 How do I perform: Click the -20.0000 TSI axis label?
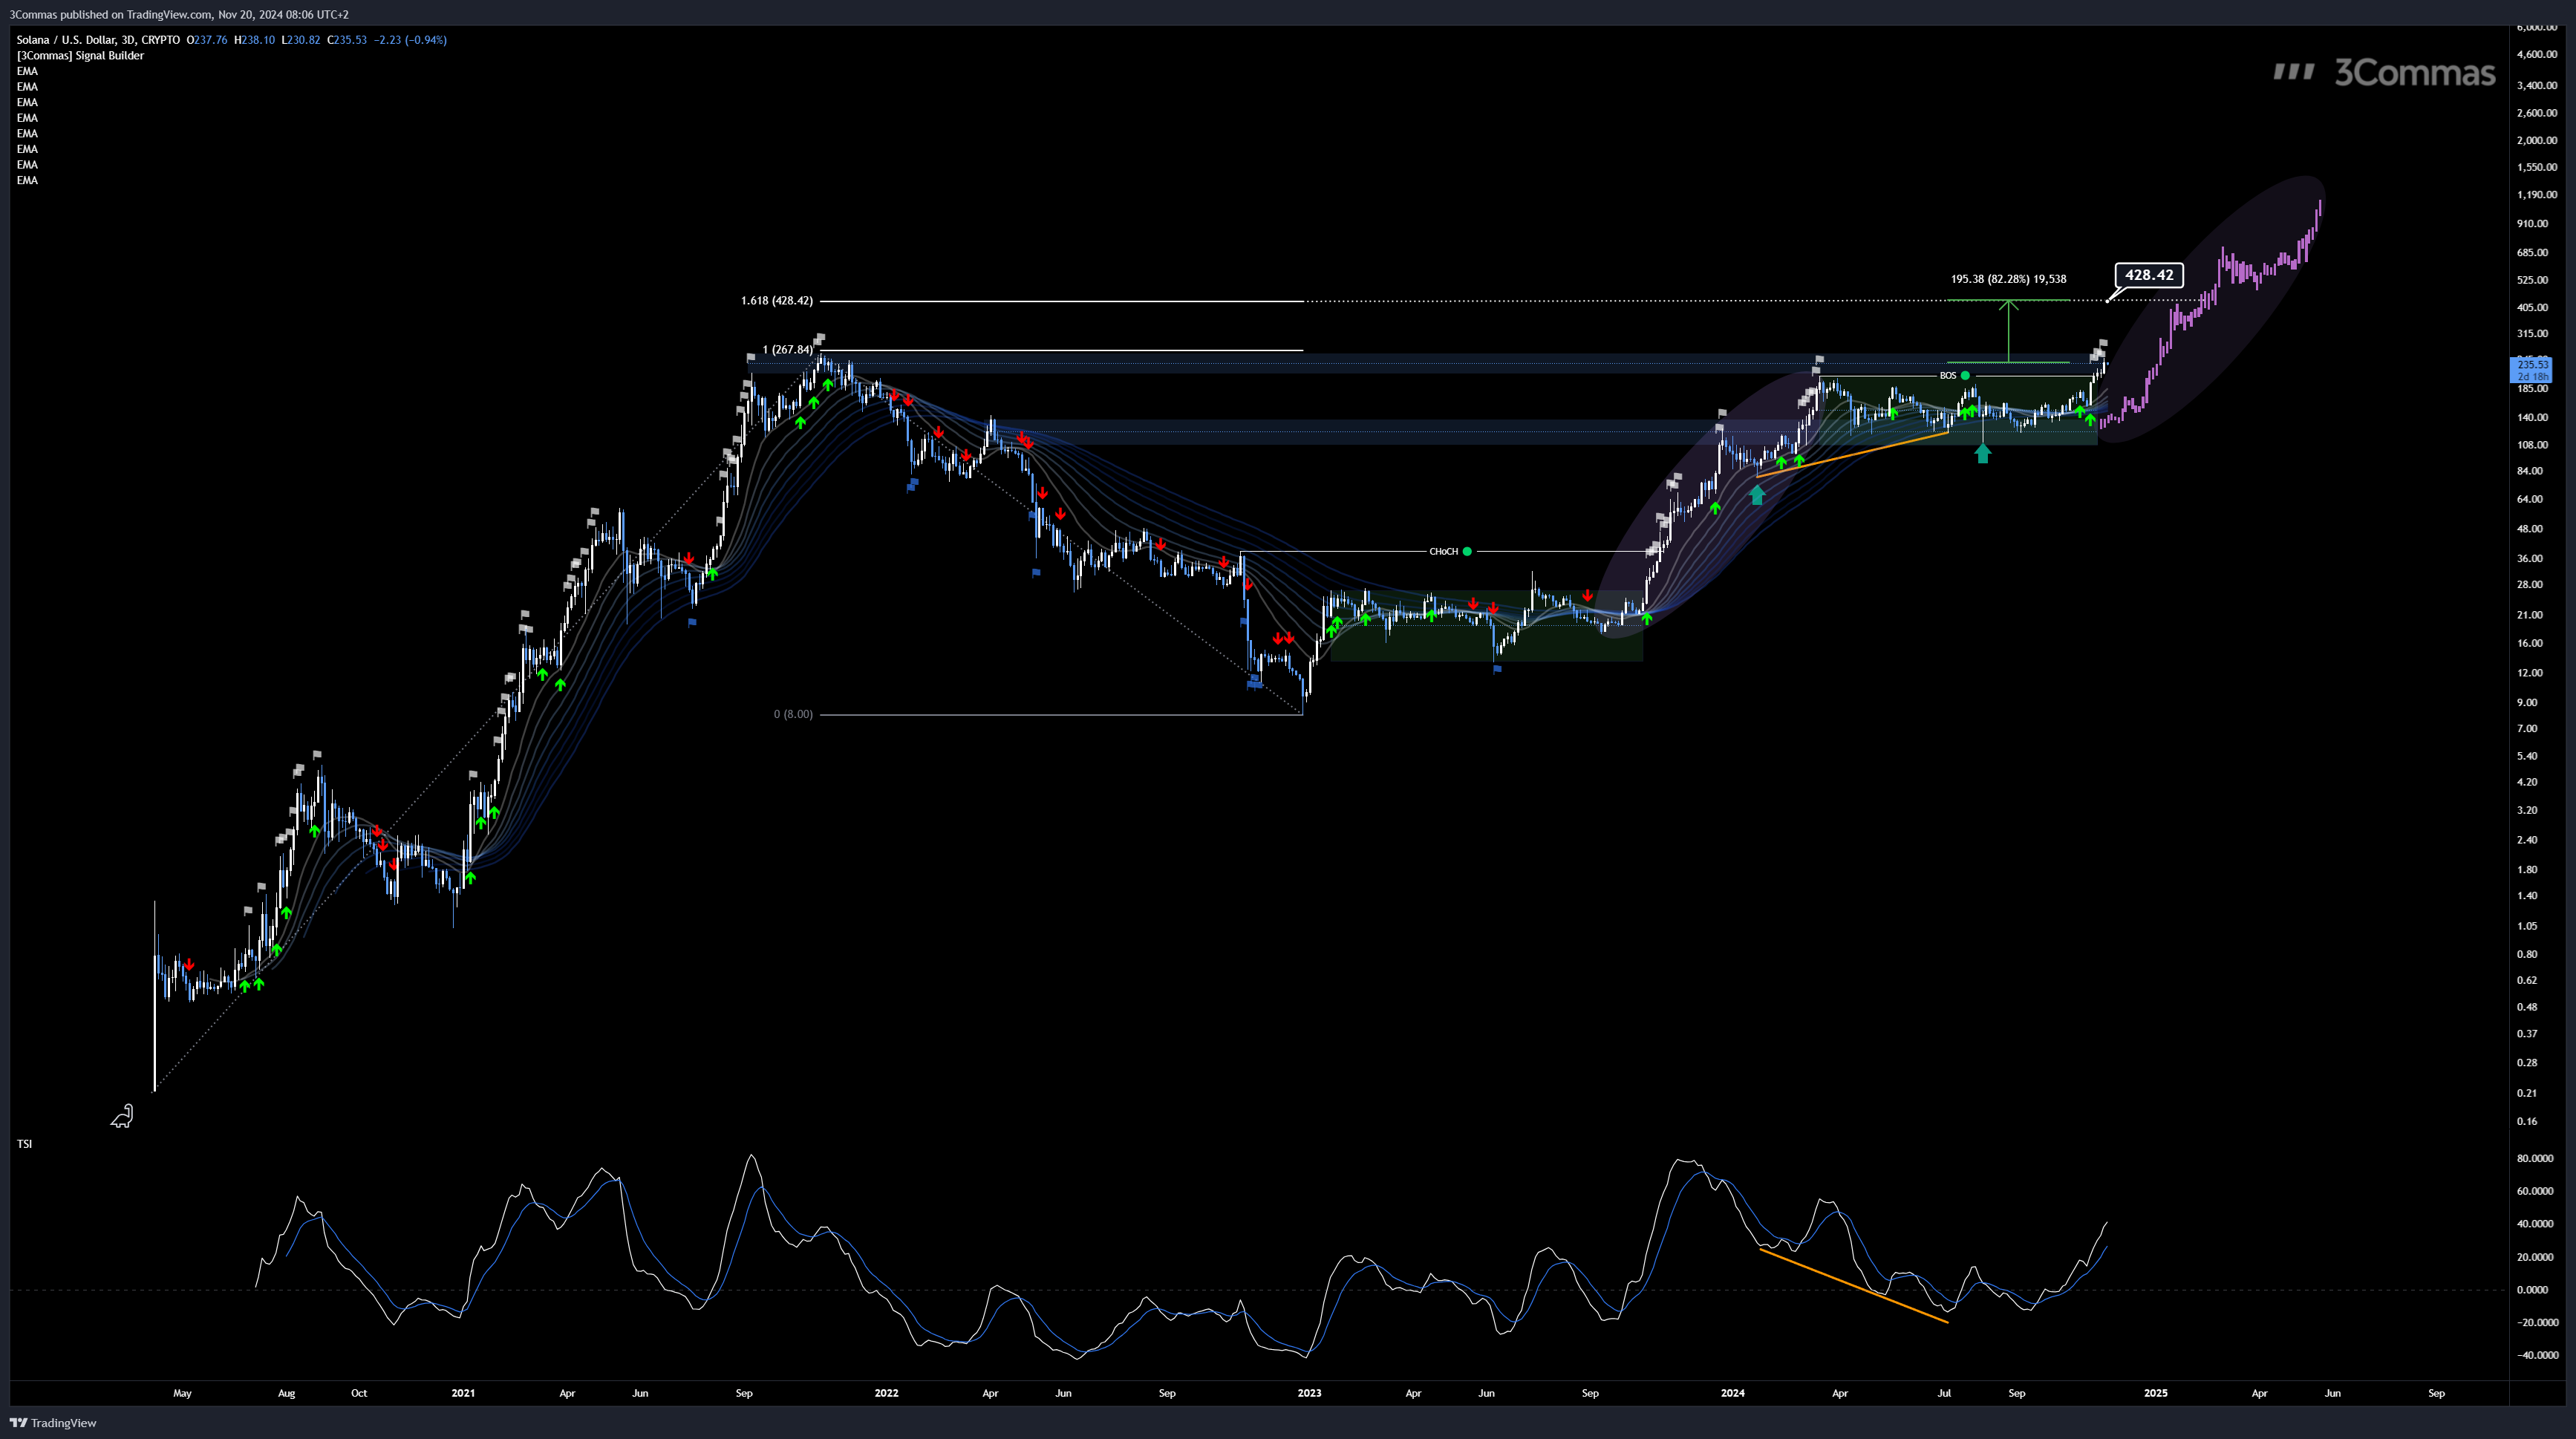(2537, 1323)
